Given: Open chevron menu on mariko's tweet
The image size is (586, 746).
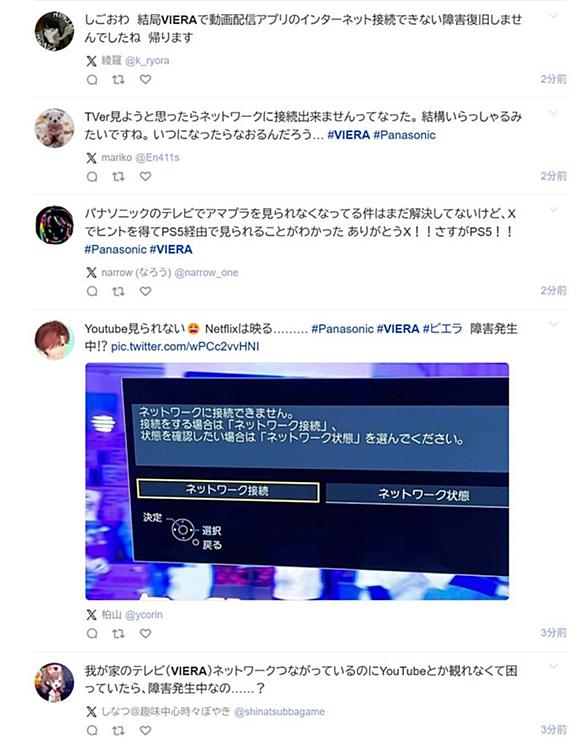Looking at the screenshot, I should (553, 113).
